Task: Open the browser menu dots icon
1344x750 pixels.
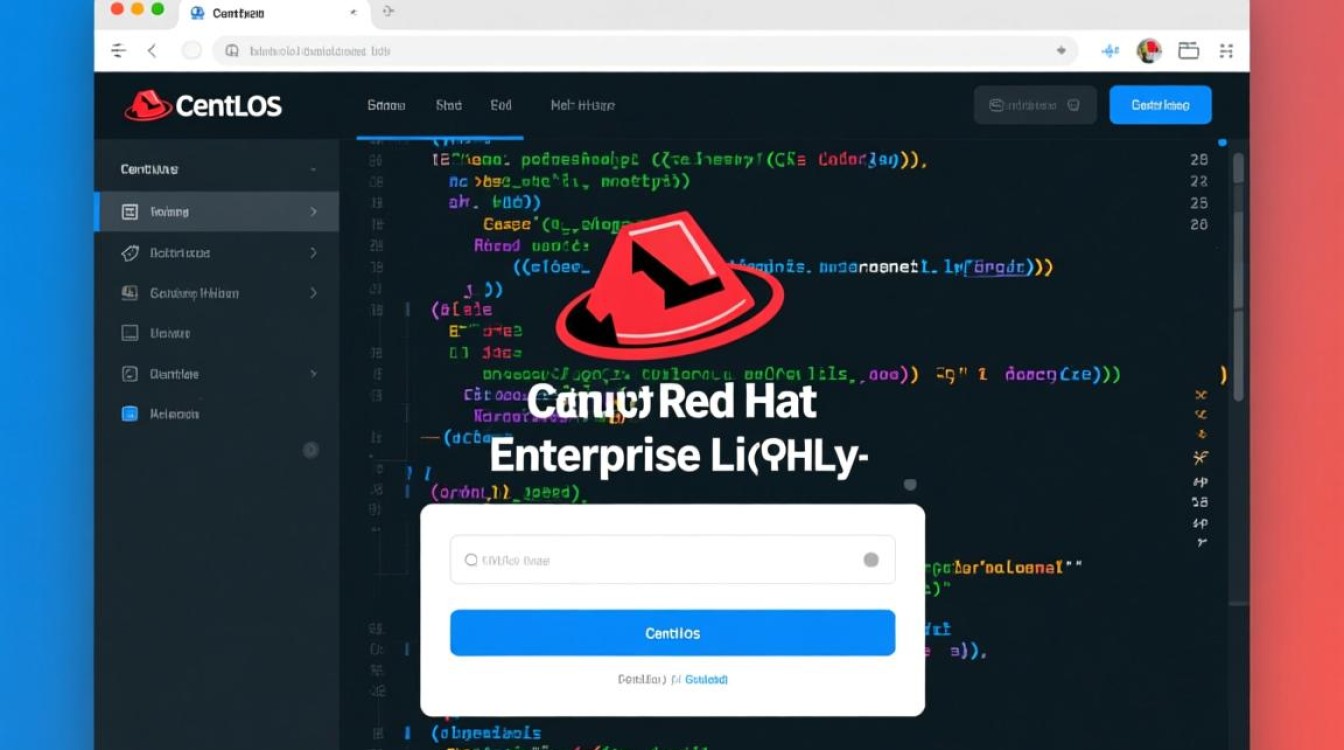Action: pyautogui.click(x=1227, y=51)
